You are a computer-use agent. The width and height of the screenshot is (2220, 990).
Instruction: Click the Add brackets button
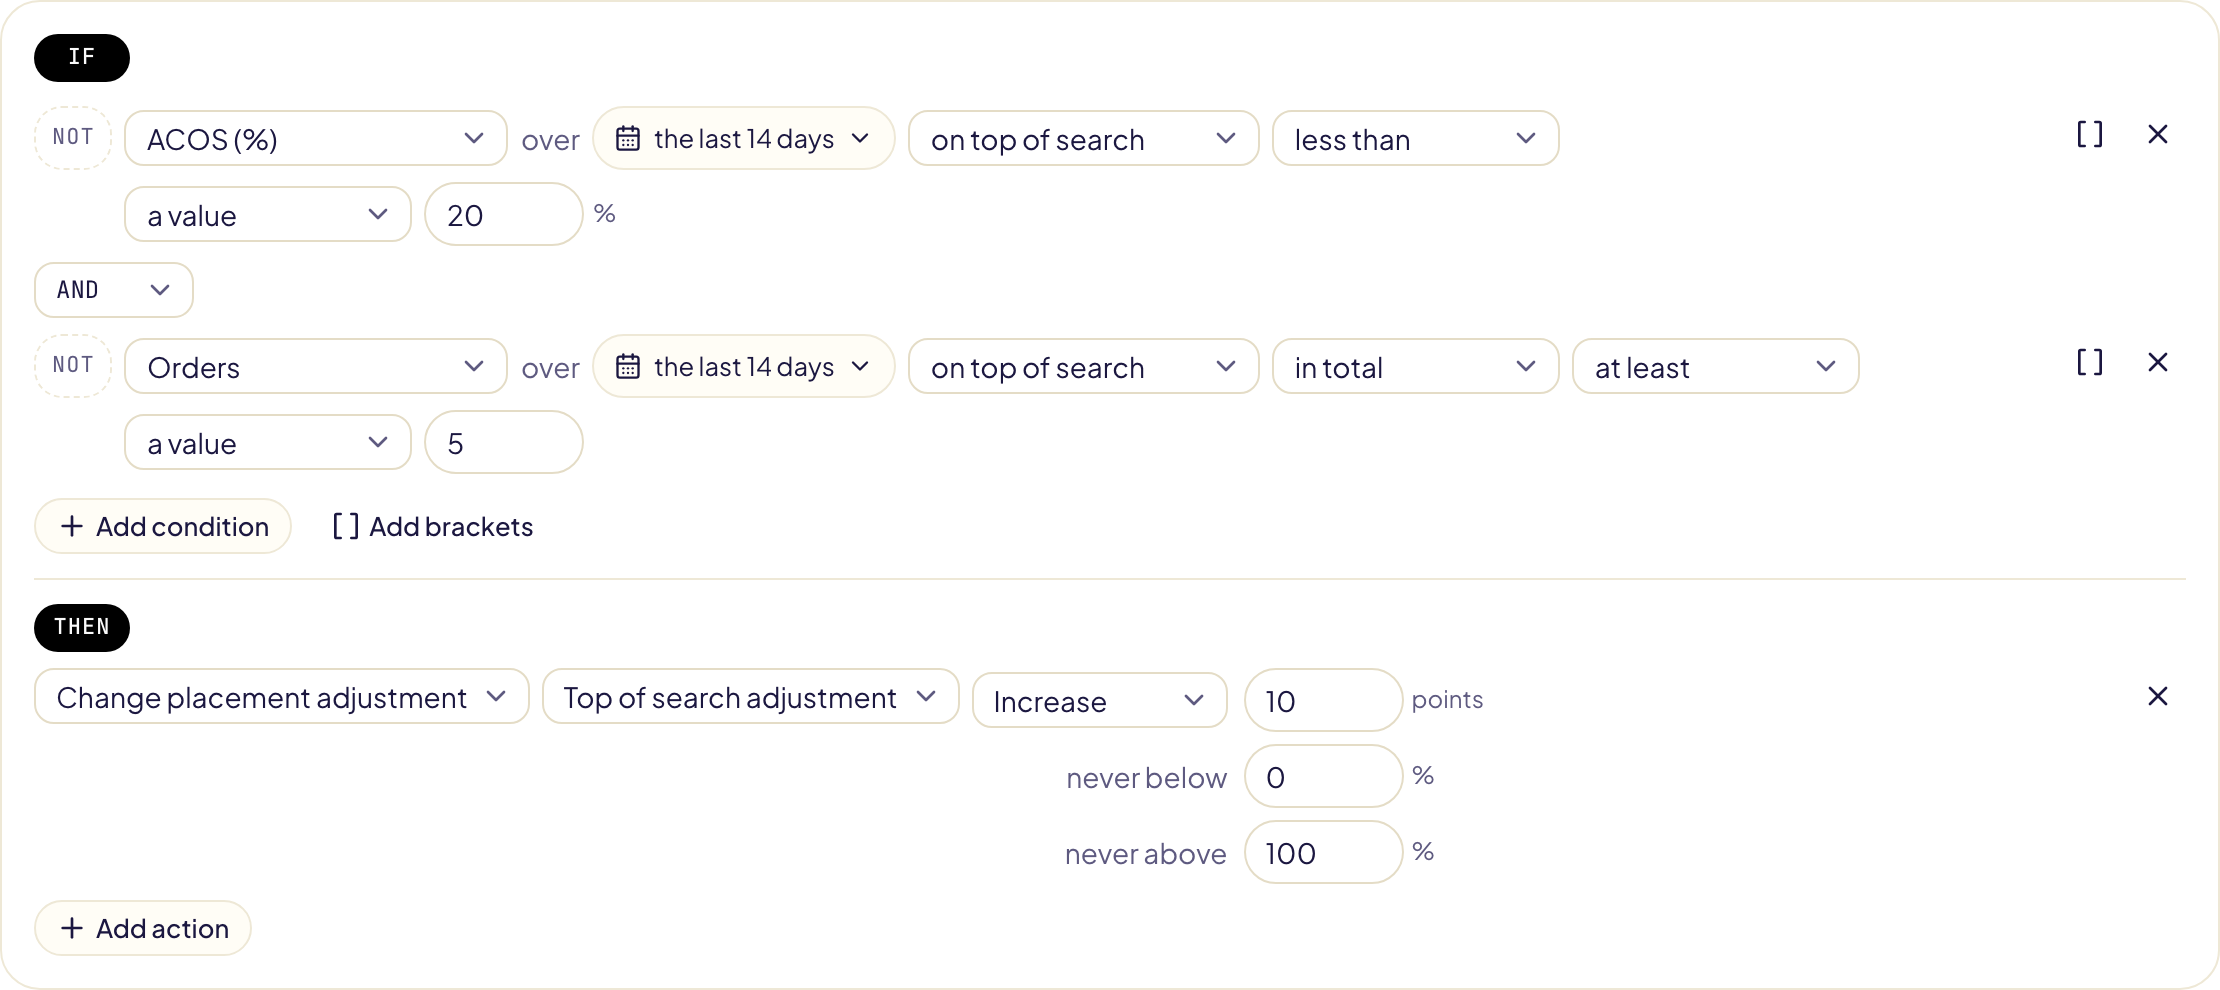tap(432, 526)
